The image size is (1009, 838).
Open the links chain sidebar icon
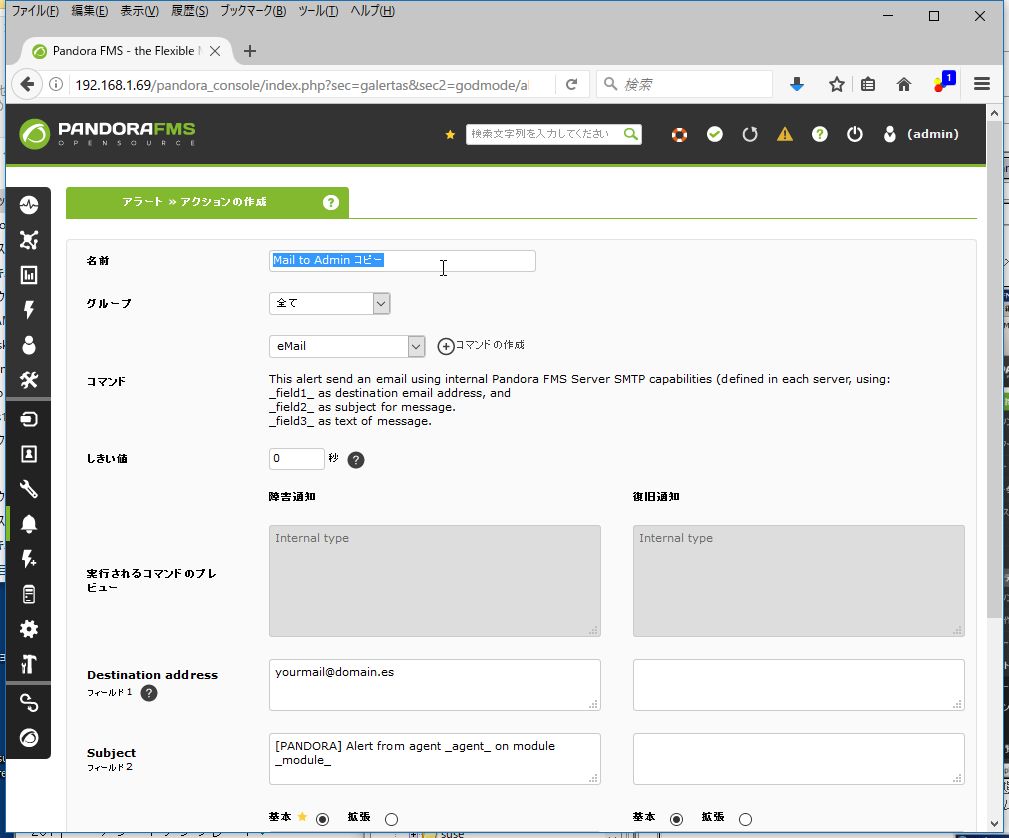click(x=29, y=703)
